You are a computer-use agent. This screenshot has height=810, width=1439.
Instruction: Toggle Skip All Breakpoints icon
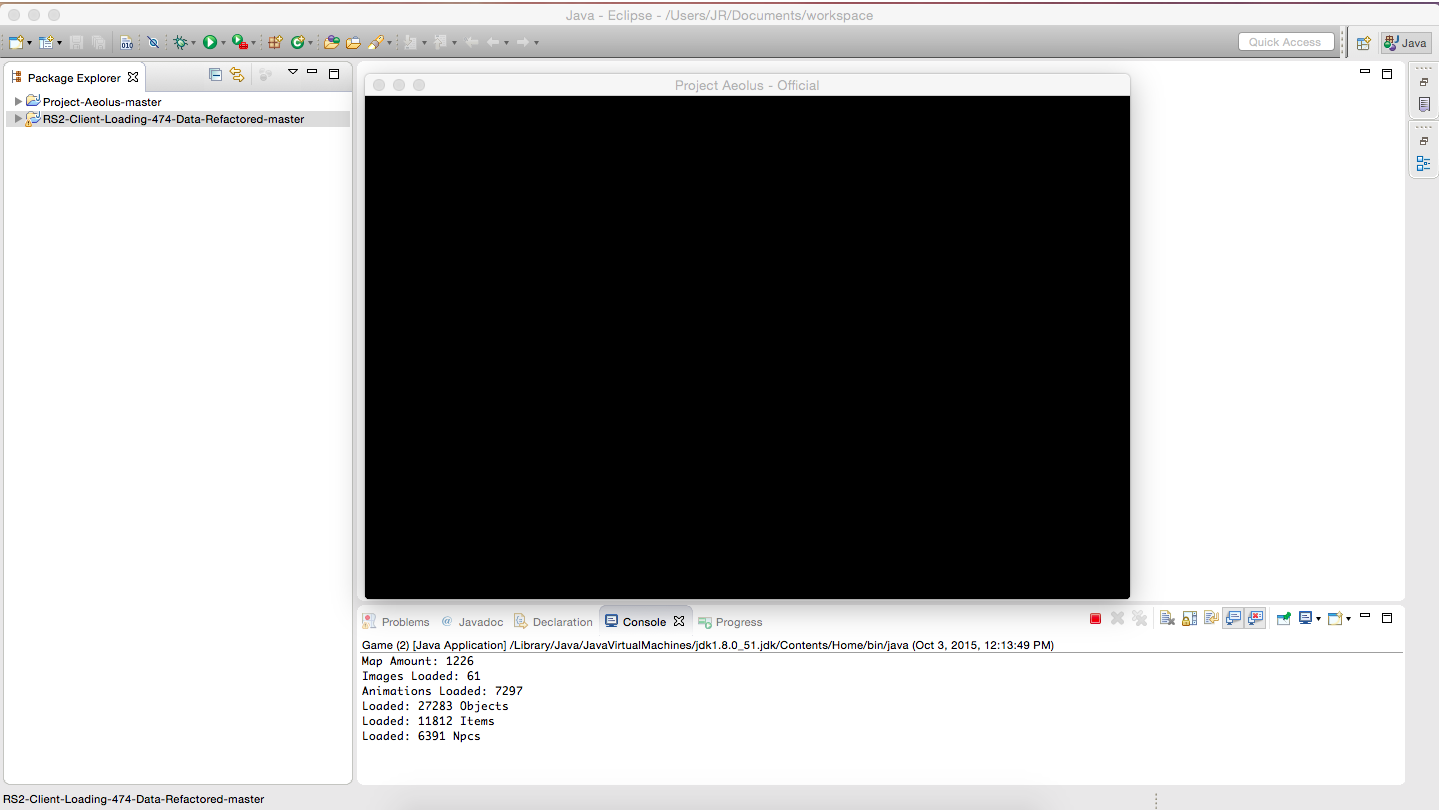(x=153, y=42)
